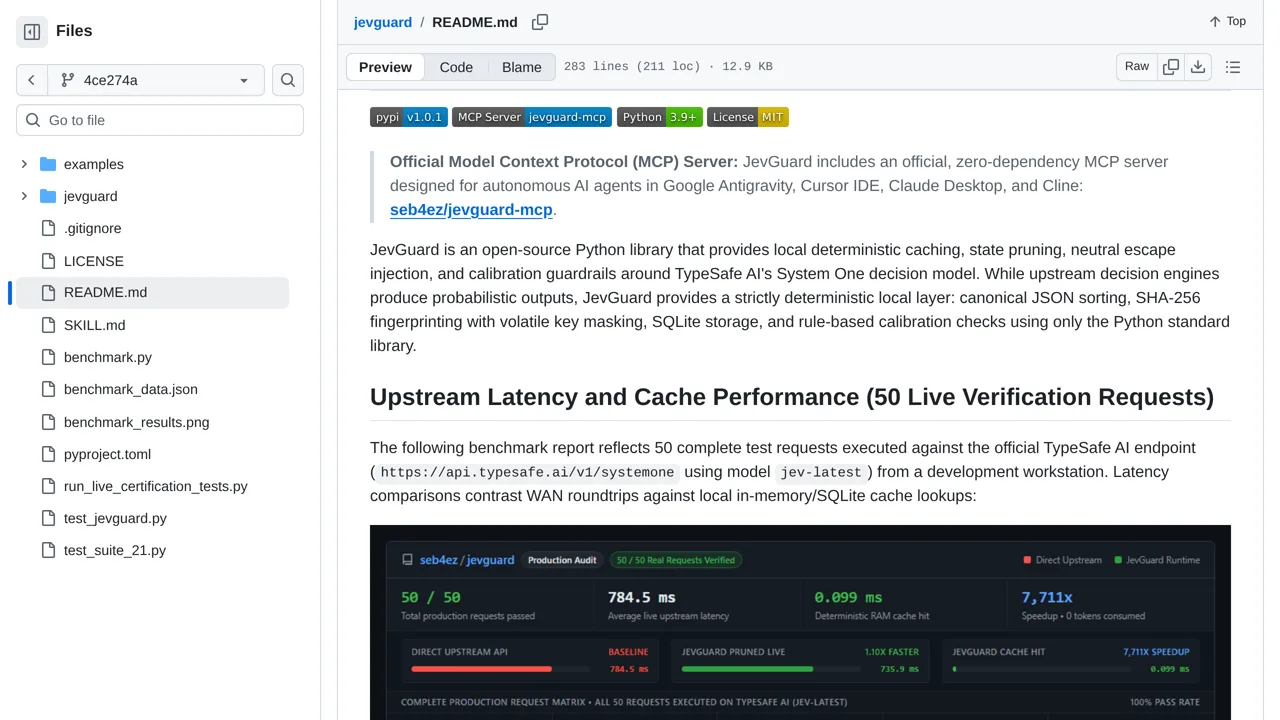Click the examples folder icon

(48, 164)
